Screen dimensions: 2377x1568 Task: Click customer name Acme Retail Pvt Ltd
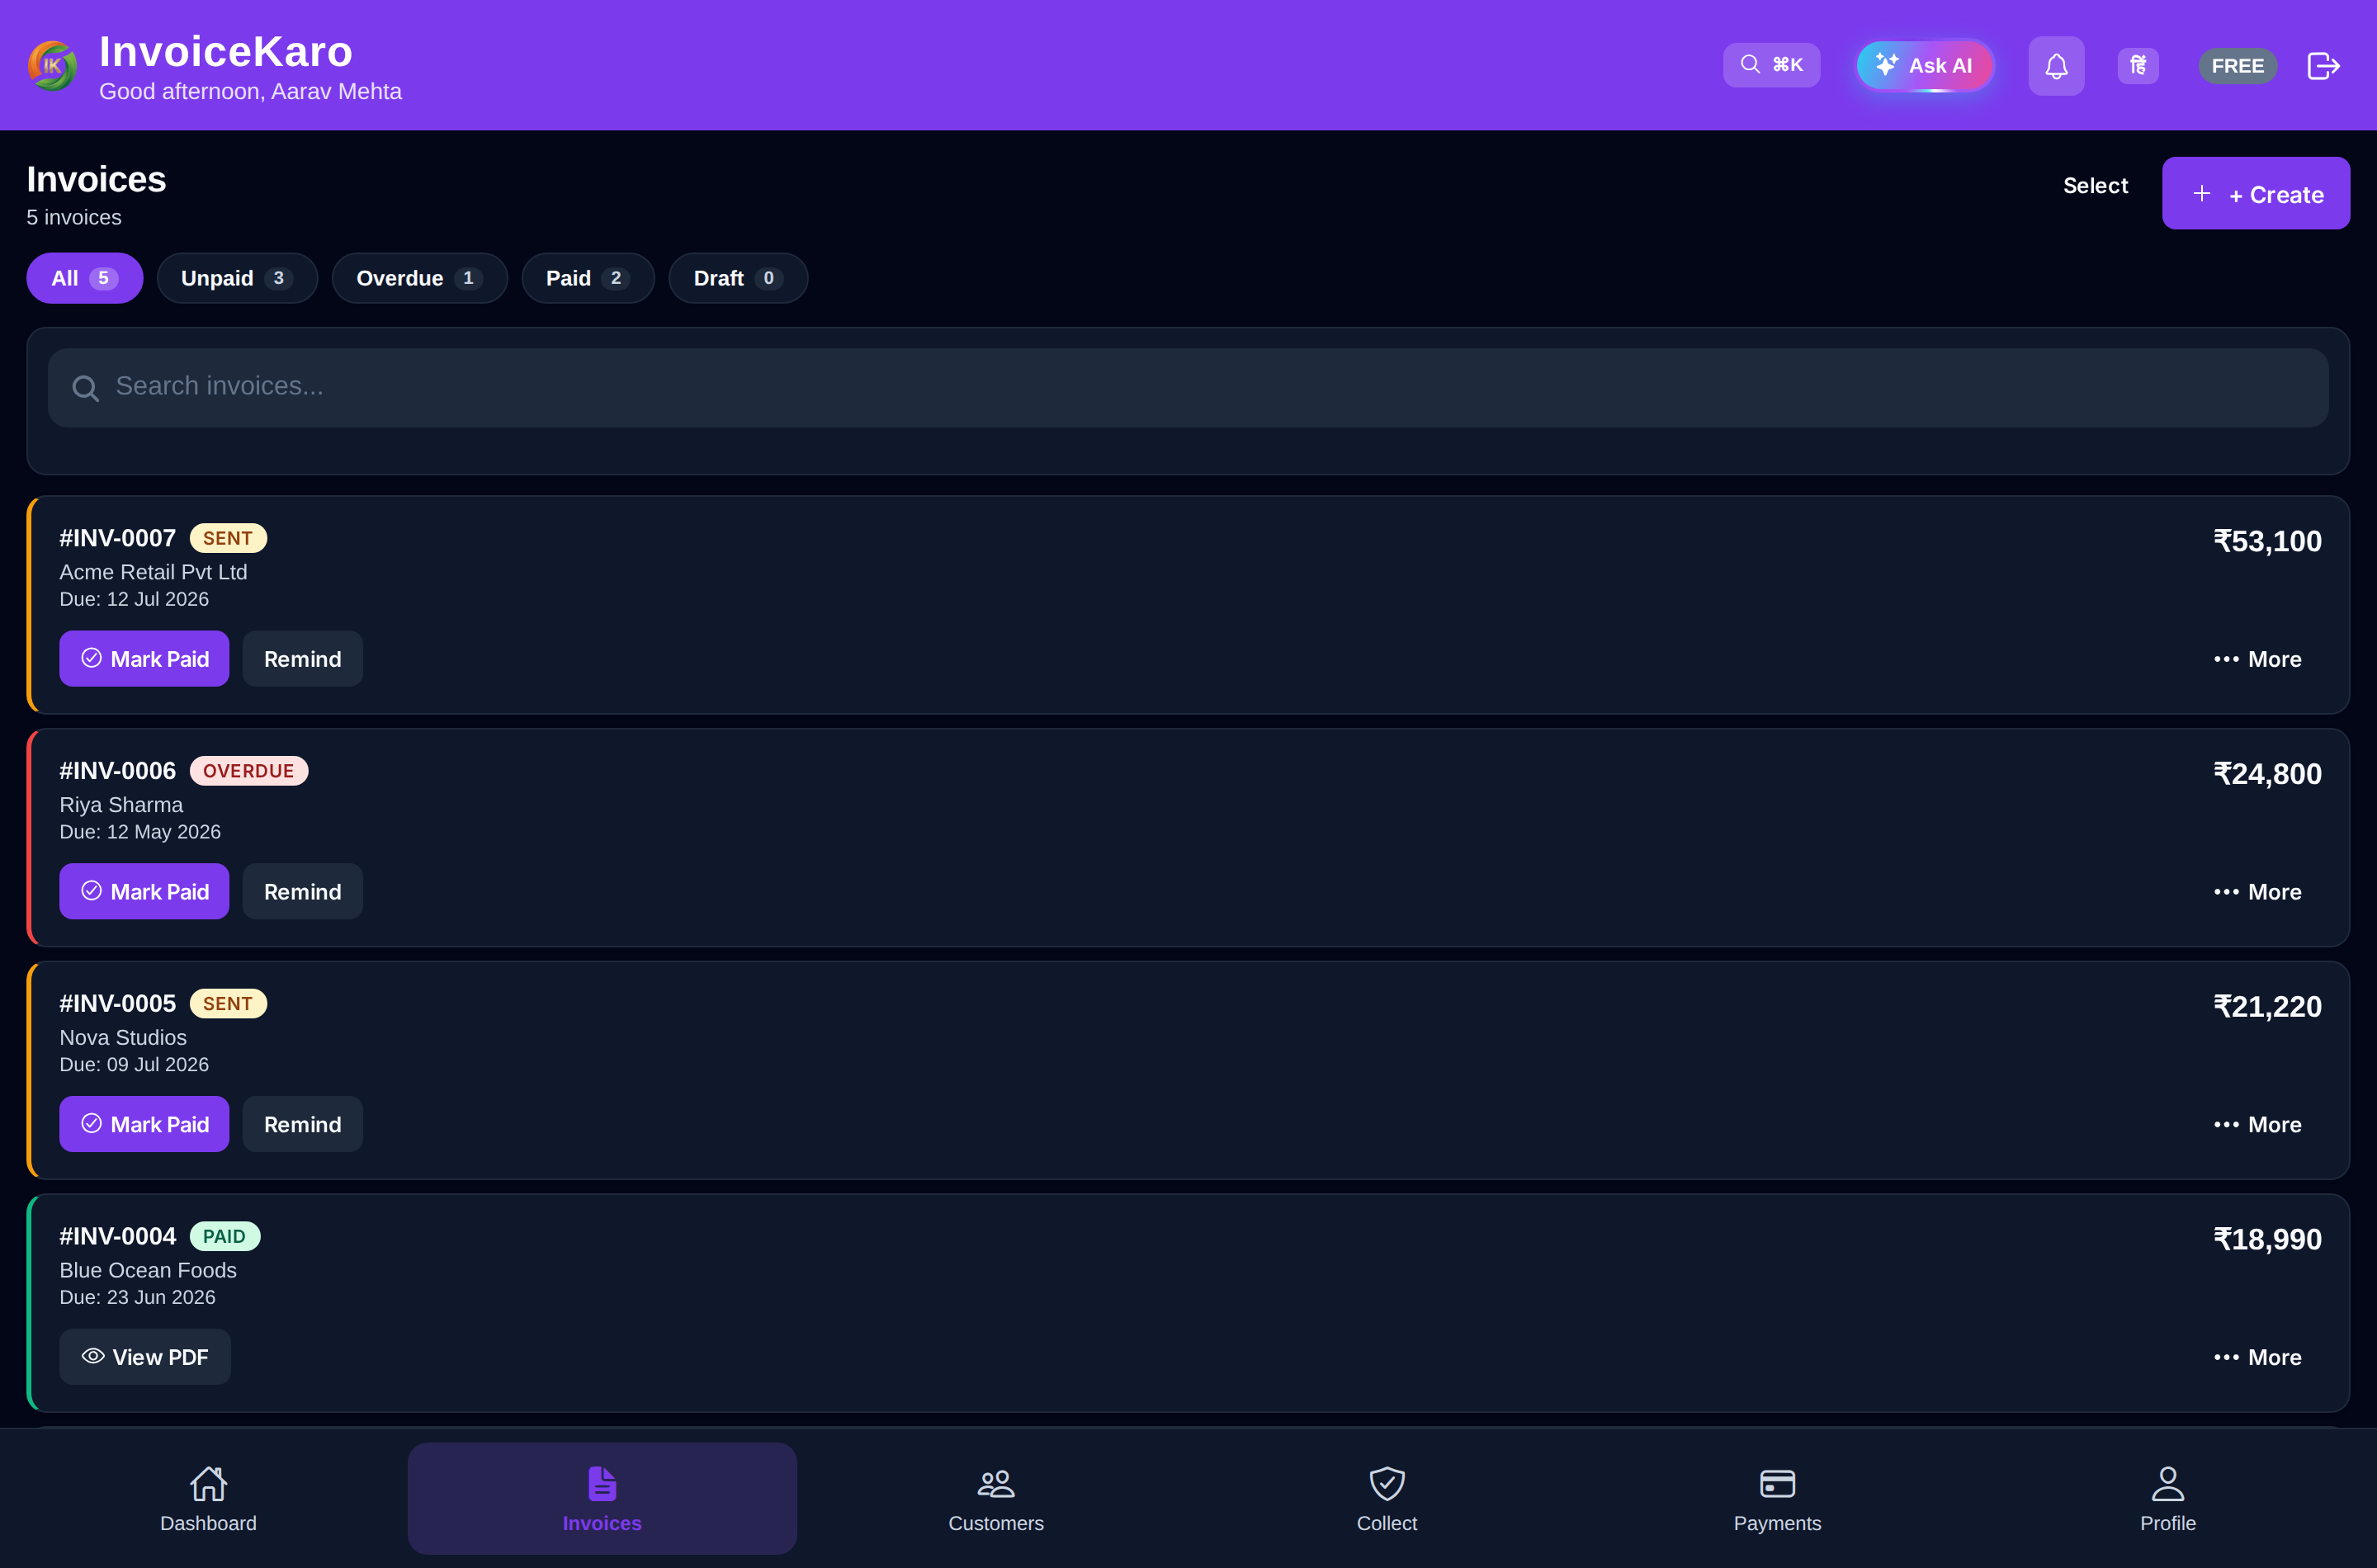[x=153, y=572]
